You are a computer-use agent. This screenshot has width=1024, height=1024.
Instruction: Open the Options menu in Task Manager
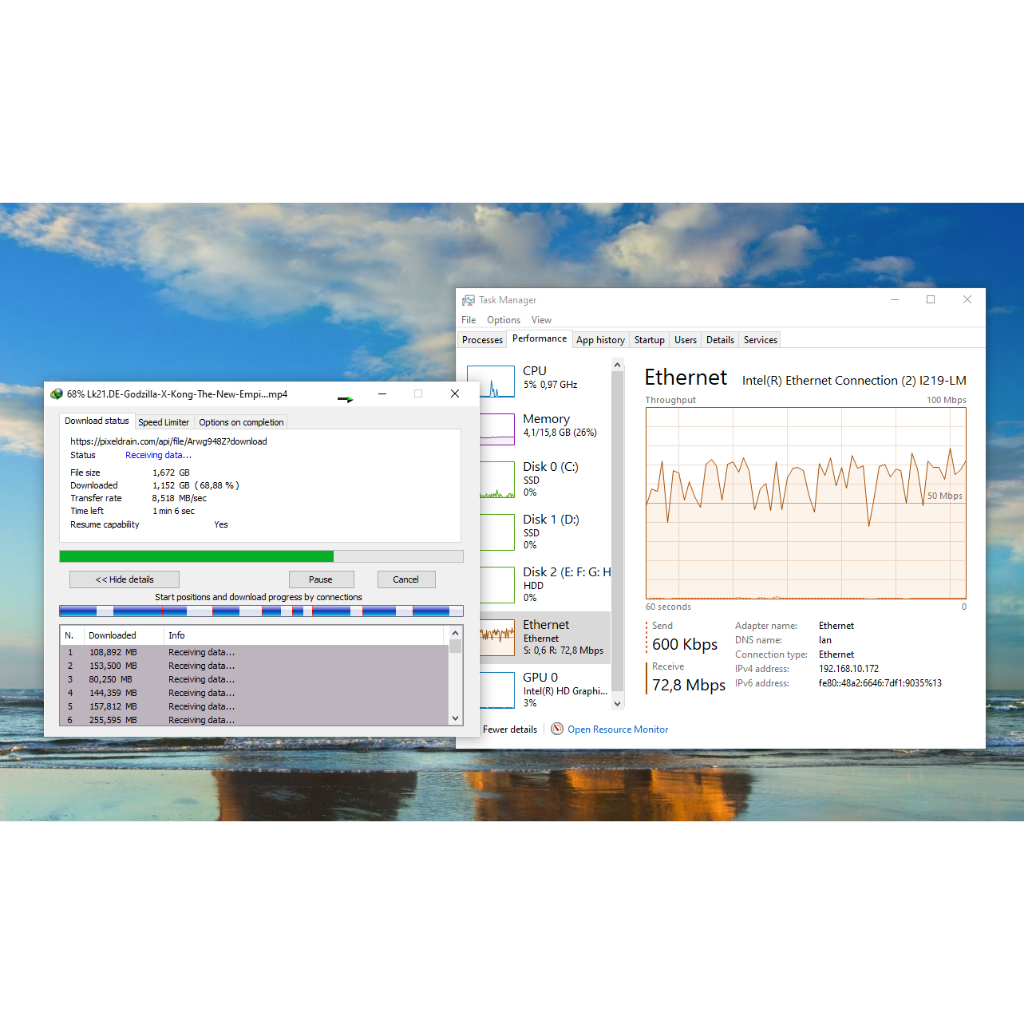click(x=503, y=320)
